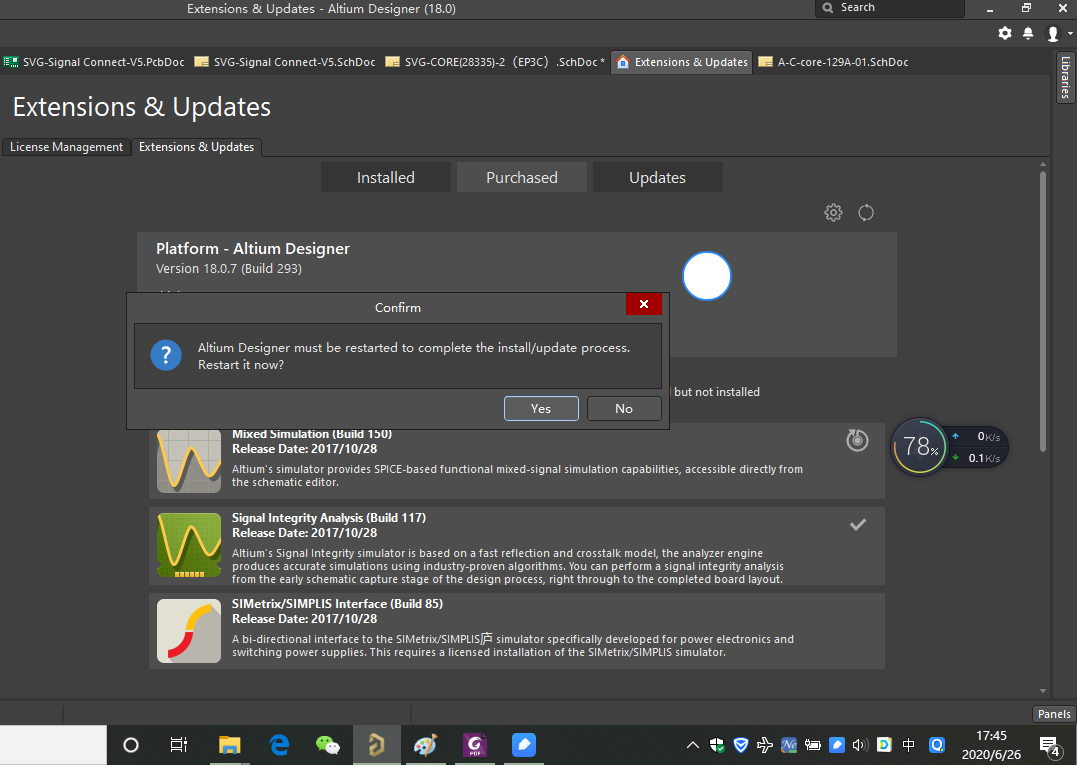
Task: Click the SIMetrix/SIMPLIS Interface extension thumbnail
Action: pos(189,630)
